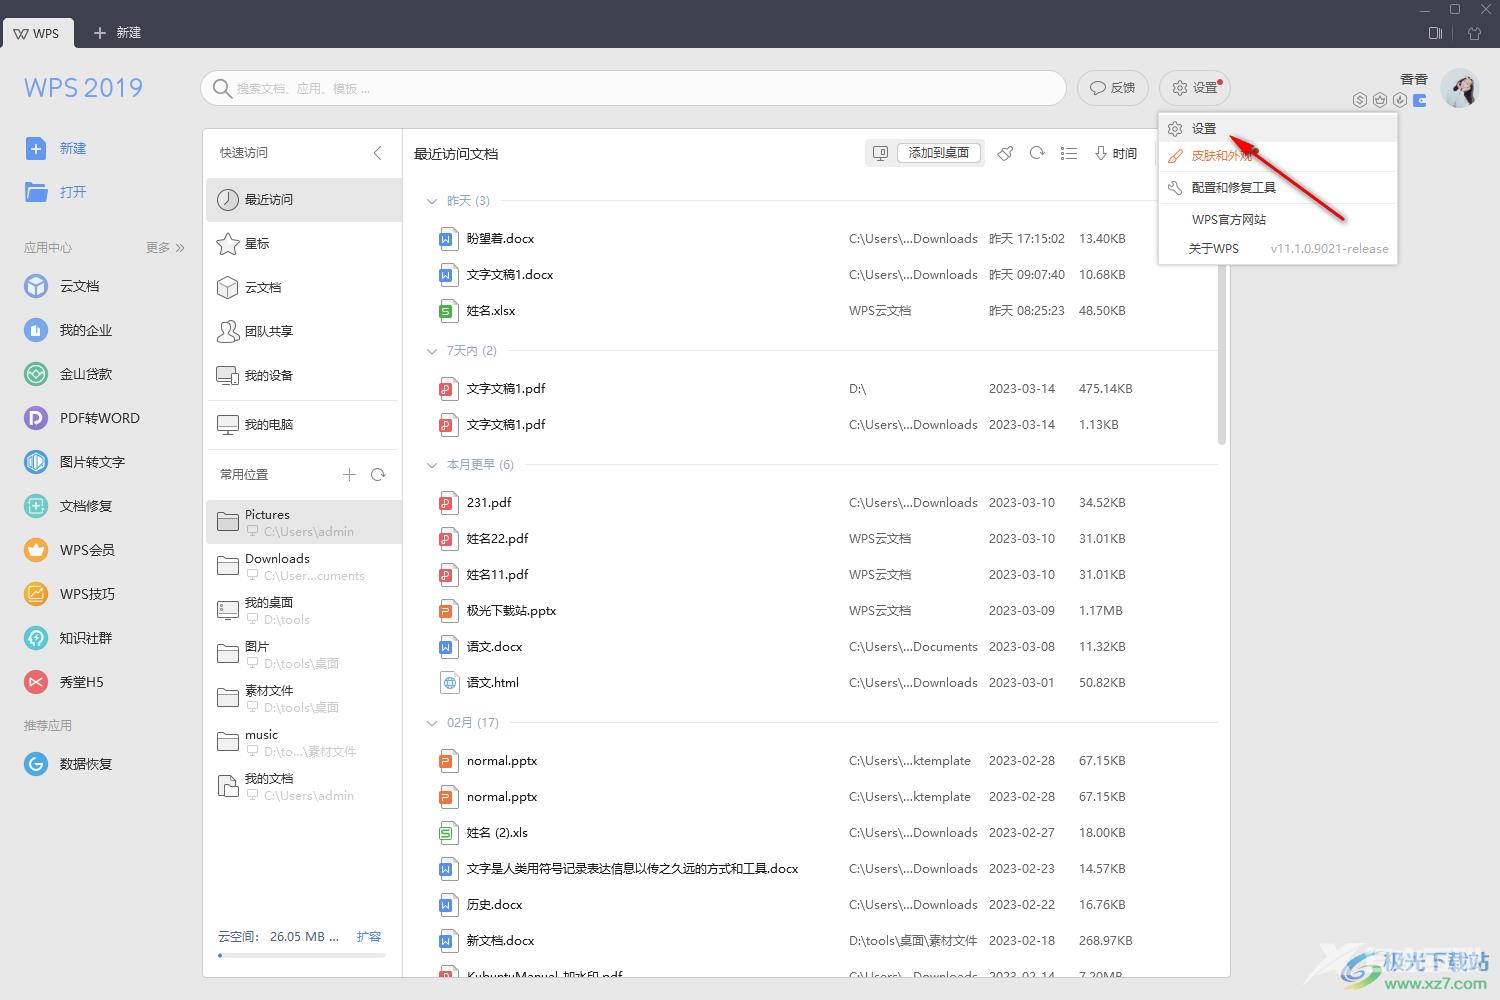
Task: Open 我的桌面 folder location
Action: pos(304,610)
